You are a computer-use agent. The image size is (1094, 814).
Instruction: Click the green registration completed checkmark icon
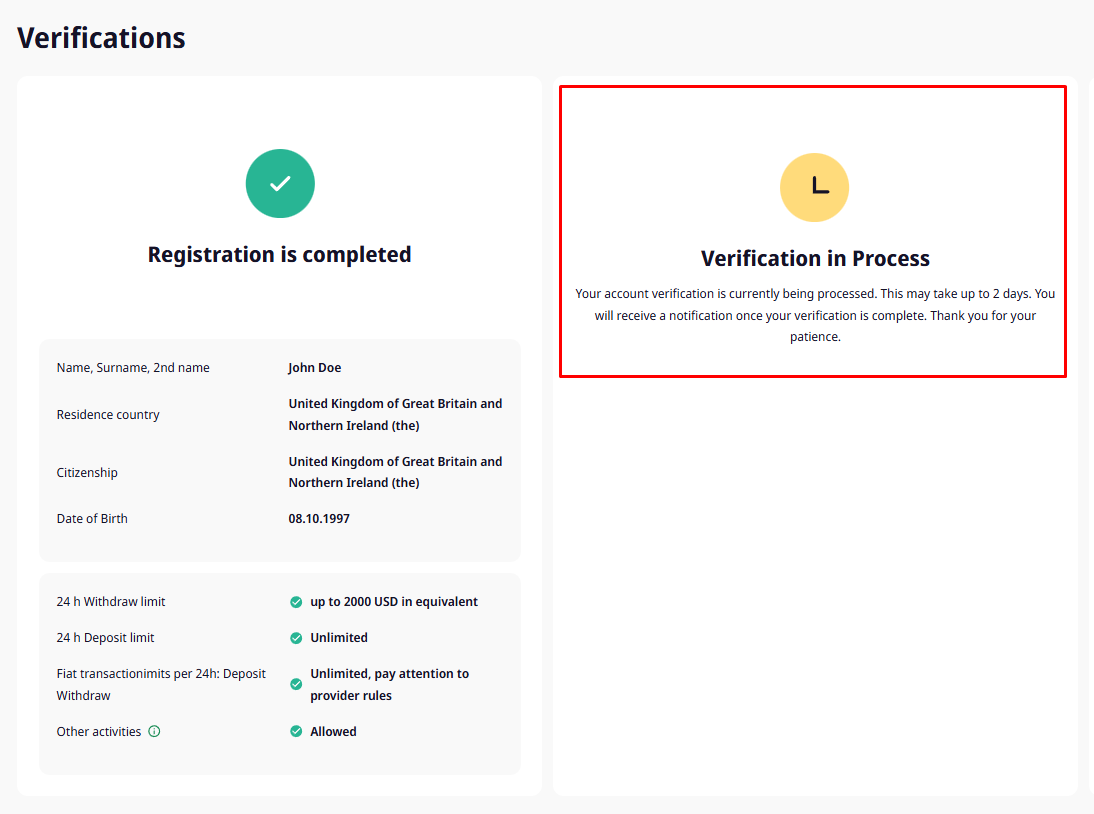pyautogui.click(x=280, y=183)
